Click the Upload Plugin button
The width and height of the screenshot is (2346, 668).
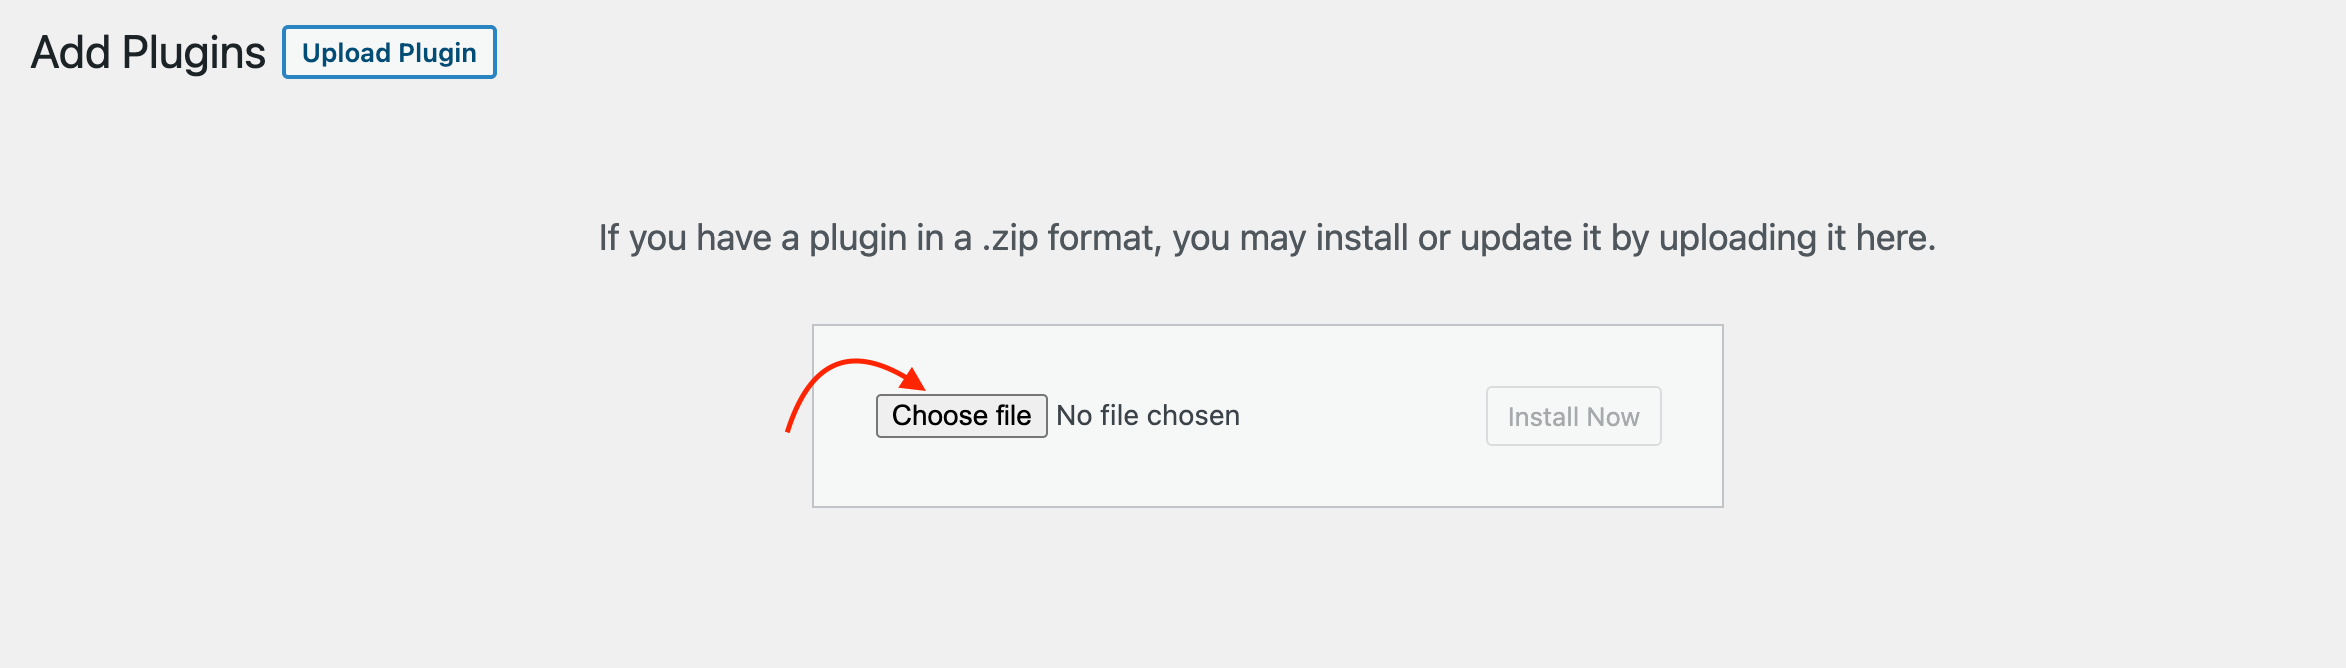click(x=389, y=52)
